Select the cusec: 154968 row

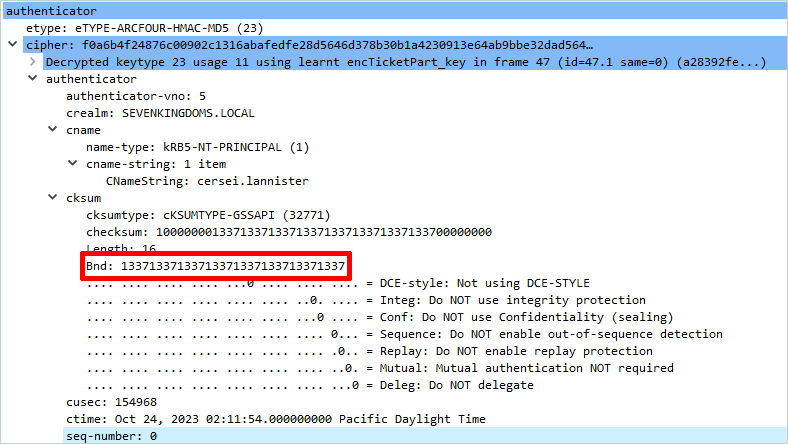(x=112, y=402)
